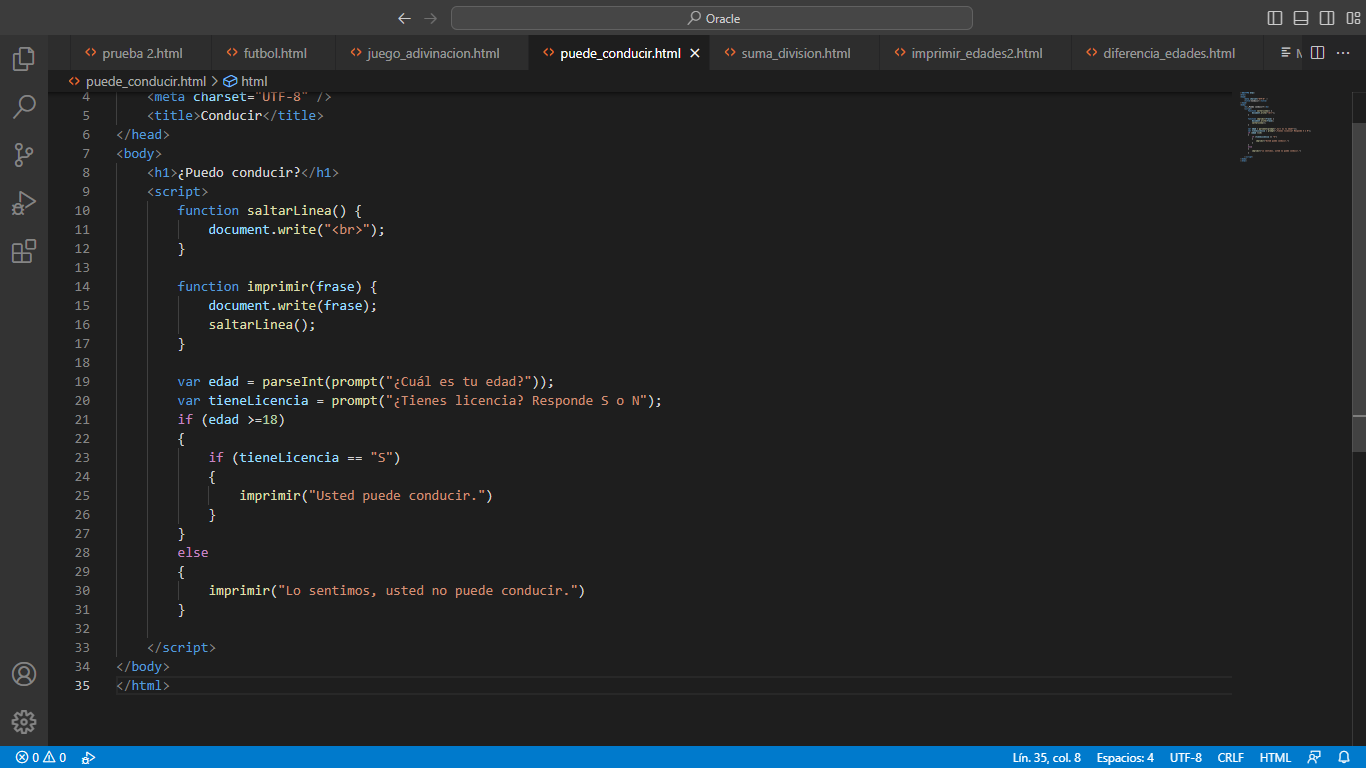Switch to the suma_division.html tab
This screenshot has width=1366, height=768.
pyautogui.click(x=795, y=53)
